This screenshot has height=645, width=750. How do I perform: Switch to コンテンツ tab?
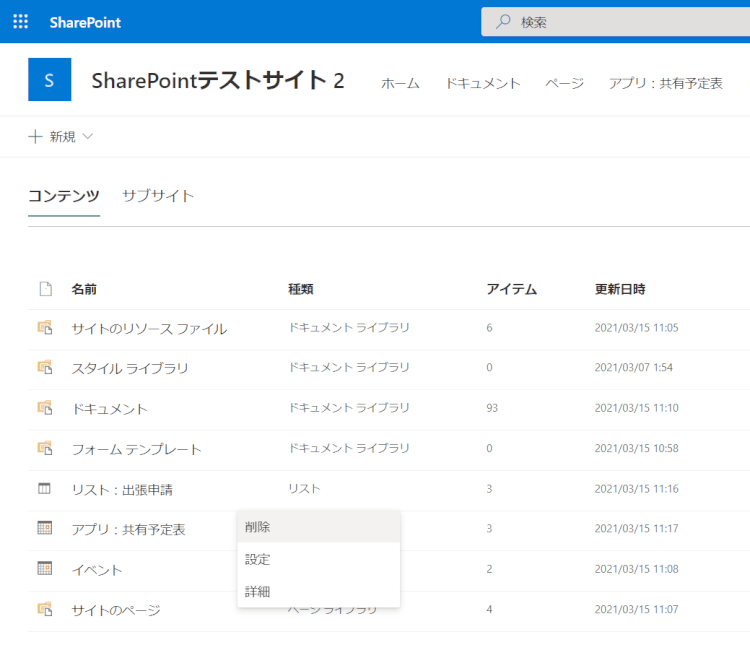tap(64, 196)
